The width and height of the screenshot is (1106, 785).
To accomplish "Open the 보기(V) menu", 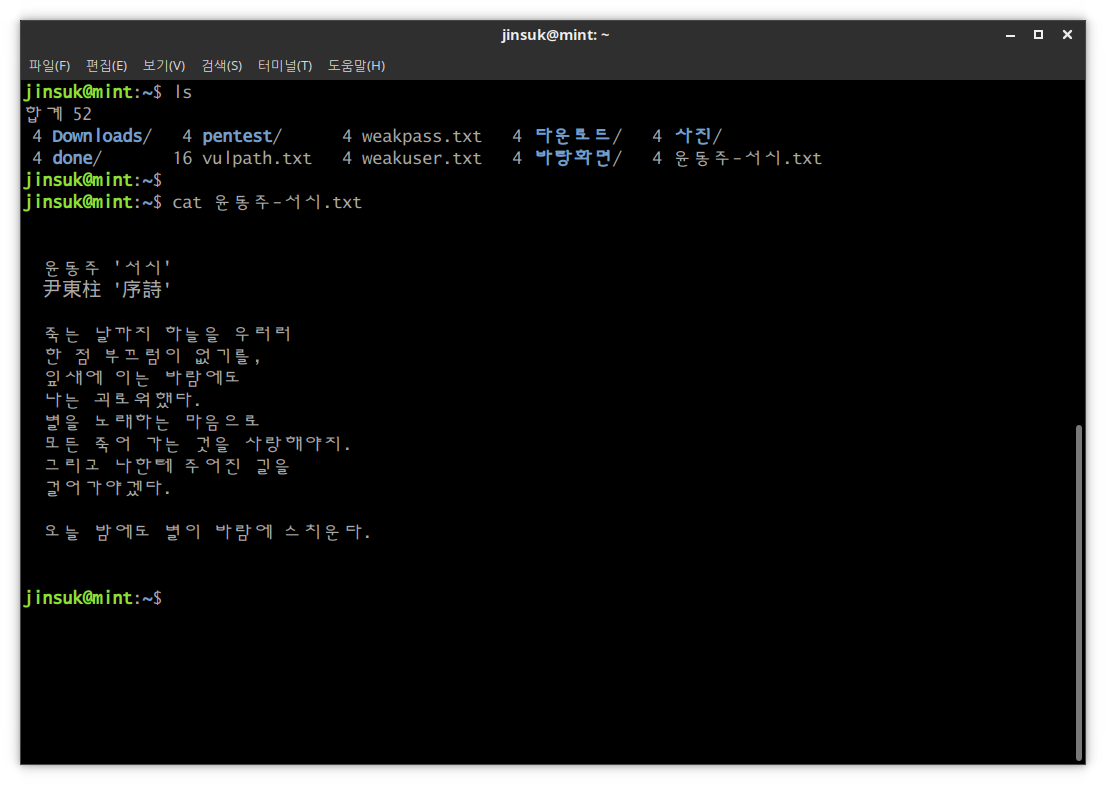I will (x=164, y=66).
